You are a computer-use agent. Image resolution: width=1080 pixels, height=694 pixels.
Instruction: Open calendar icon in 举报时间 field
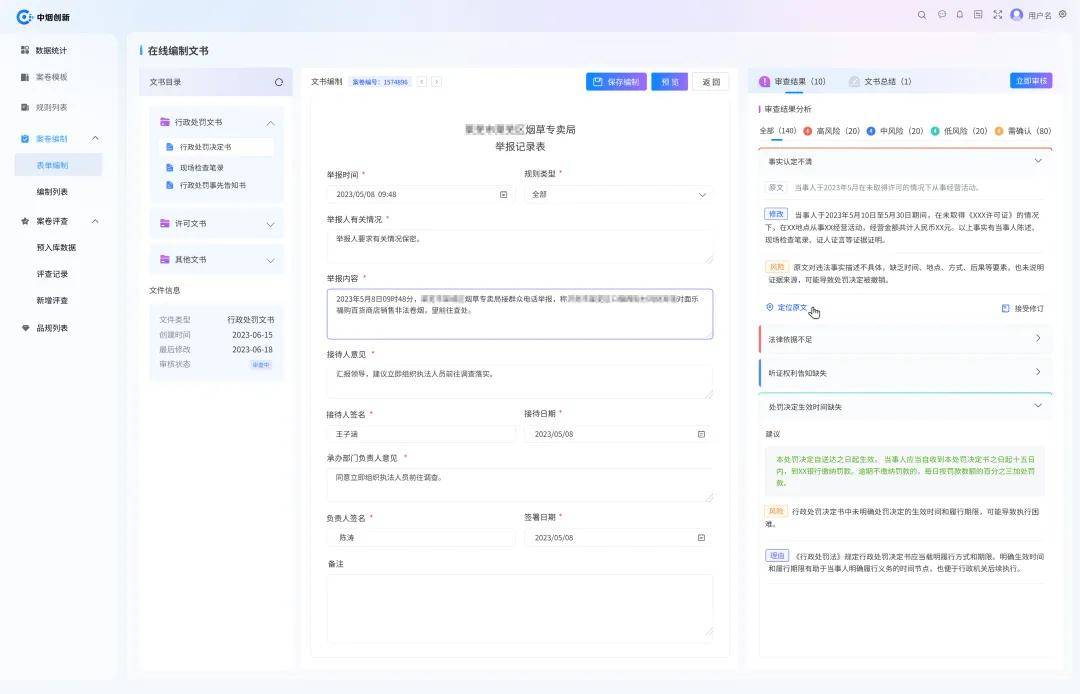pyautogui.click(x=503, y=194)
